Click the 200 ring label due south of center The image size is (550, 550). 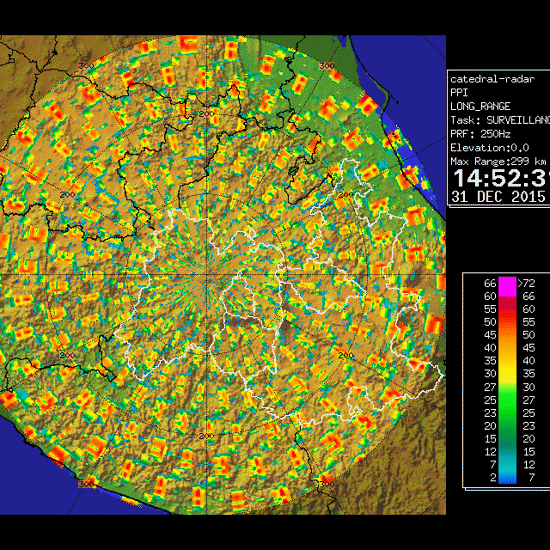(x=206, y=436)
